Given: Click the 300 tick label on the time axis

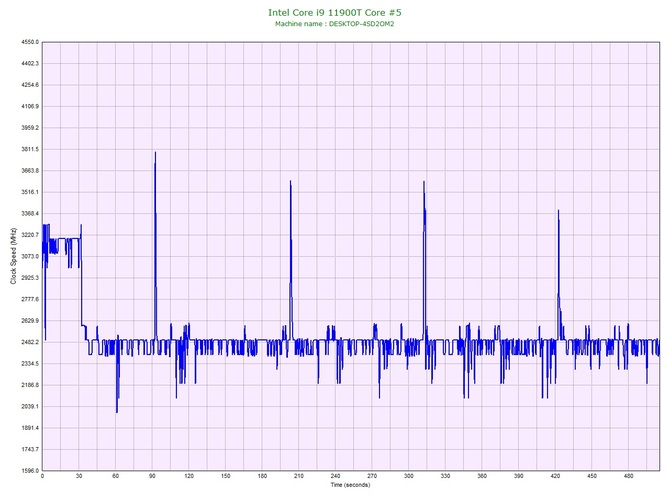Looking at the screenshot, I should tap(409, 476).
